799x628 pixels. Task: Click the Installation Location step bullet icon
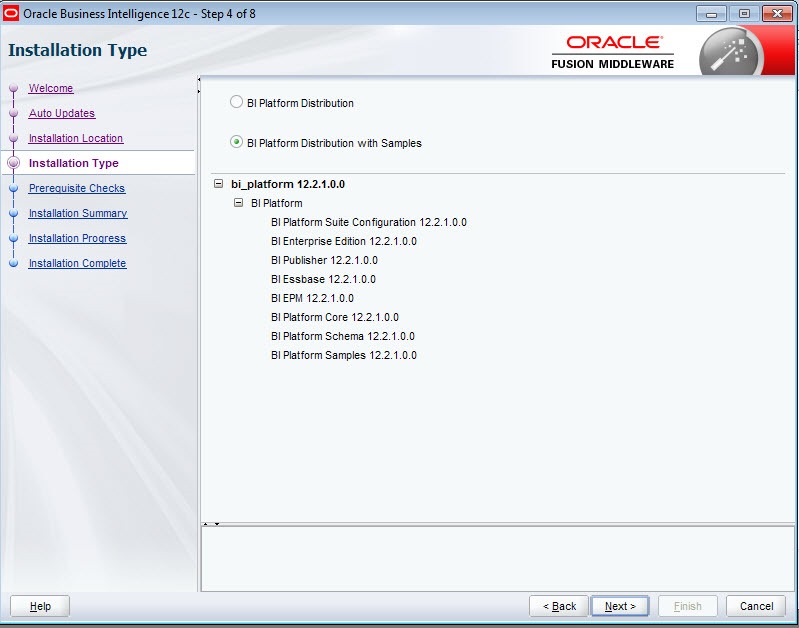pos(14,138)
